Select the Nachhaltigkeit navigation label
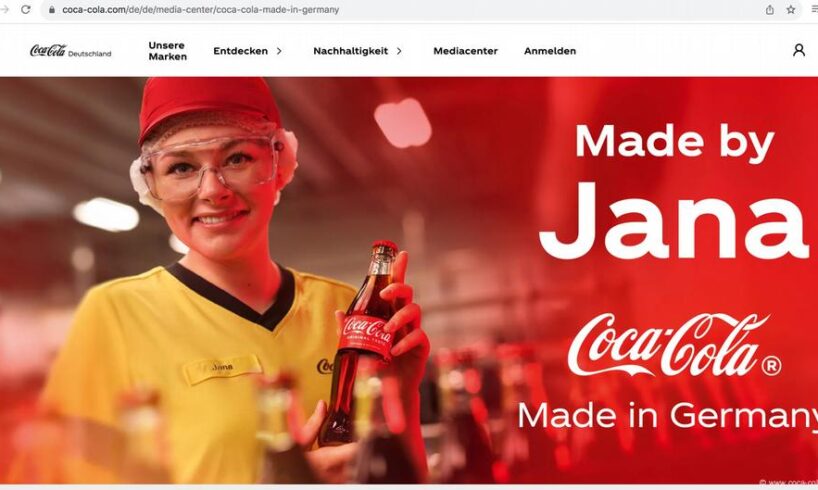818x490 pixels. [351, 51]
